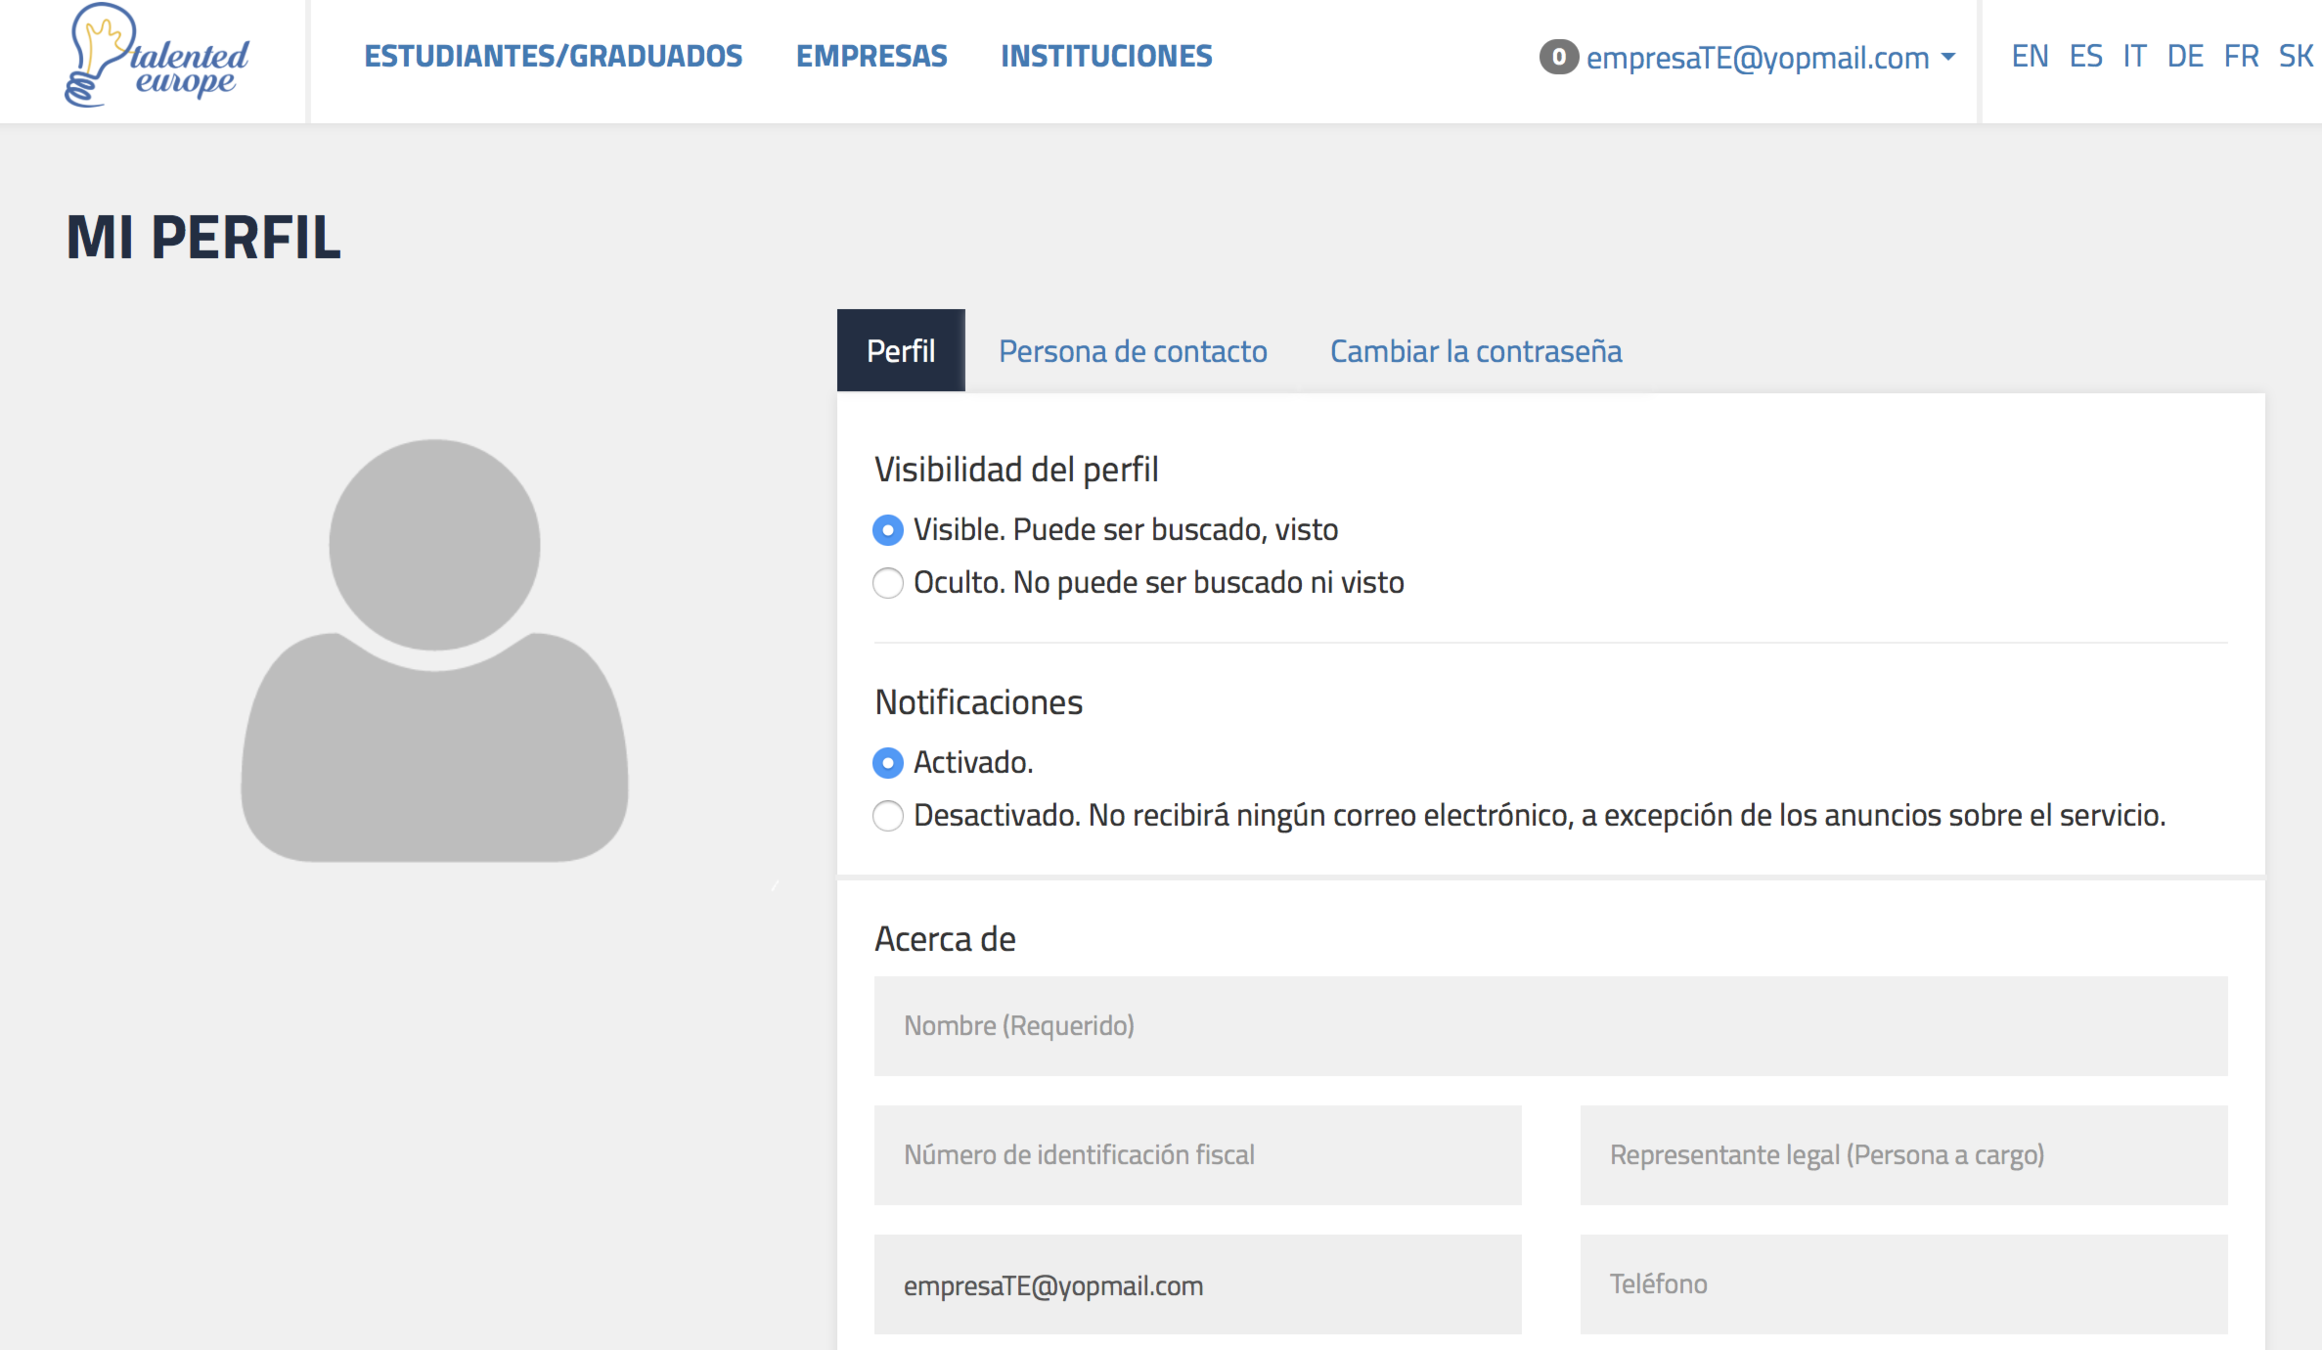
Task: Switch language to EN
Action: (2029, 56)
